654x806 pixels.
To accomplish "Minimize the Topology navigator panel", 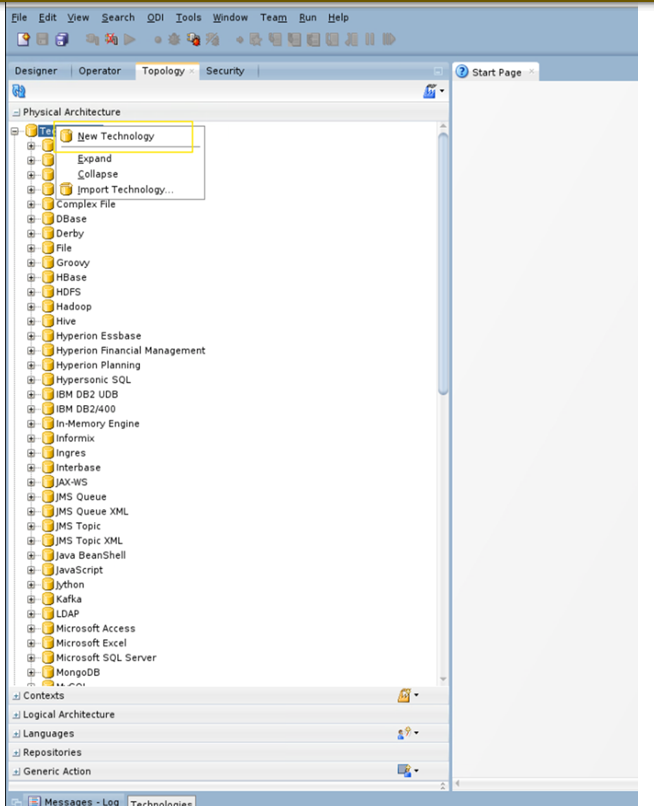I will pyautogui.click(x=438, y=71).
